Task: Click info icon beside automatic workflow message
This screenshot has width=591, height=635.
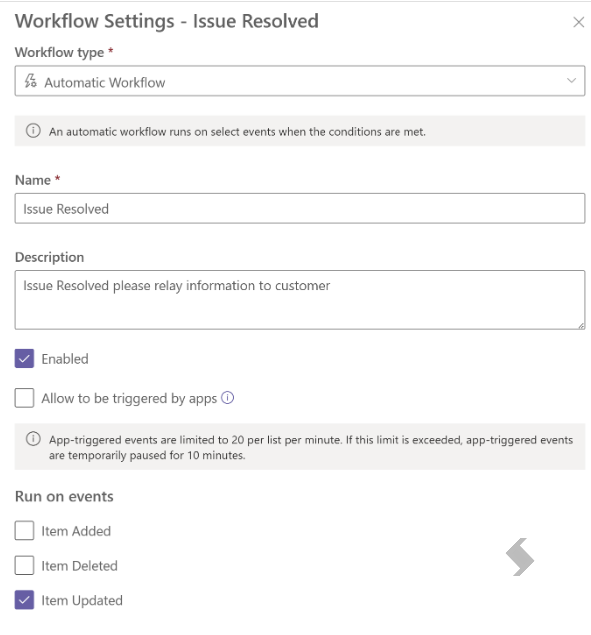Action: (x=33, y=131)
